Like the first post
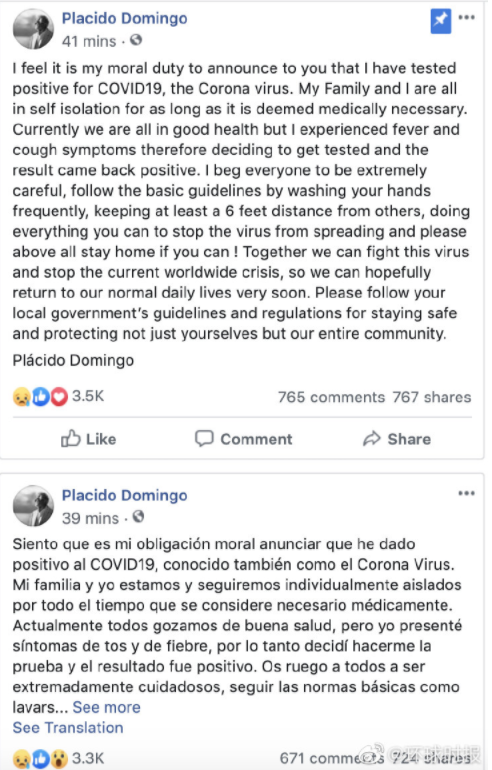Image resolution: width=492 pixels, height=770 pixels. (88, 439)
